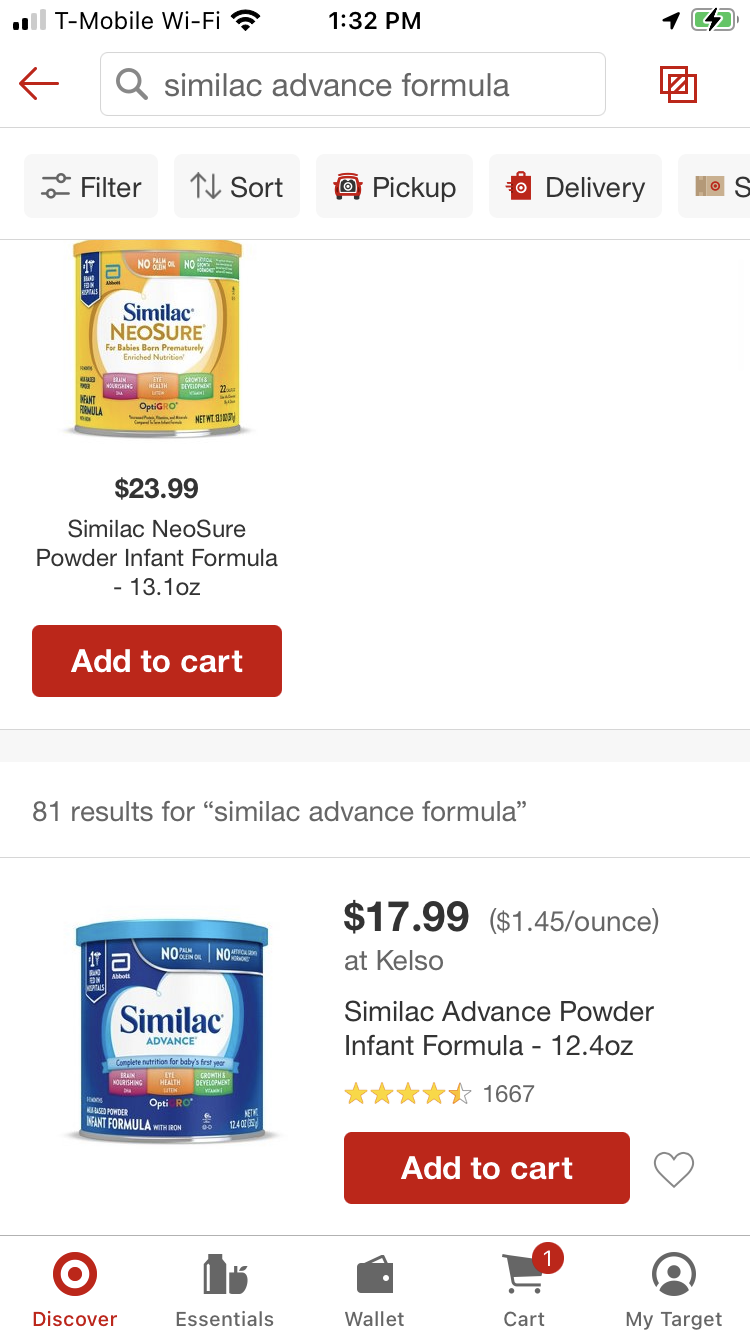Screen dimensions: 750x1334
Task: Go to Essentials tab
Action: tap(225, 1288)
